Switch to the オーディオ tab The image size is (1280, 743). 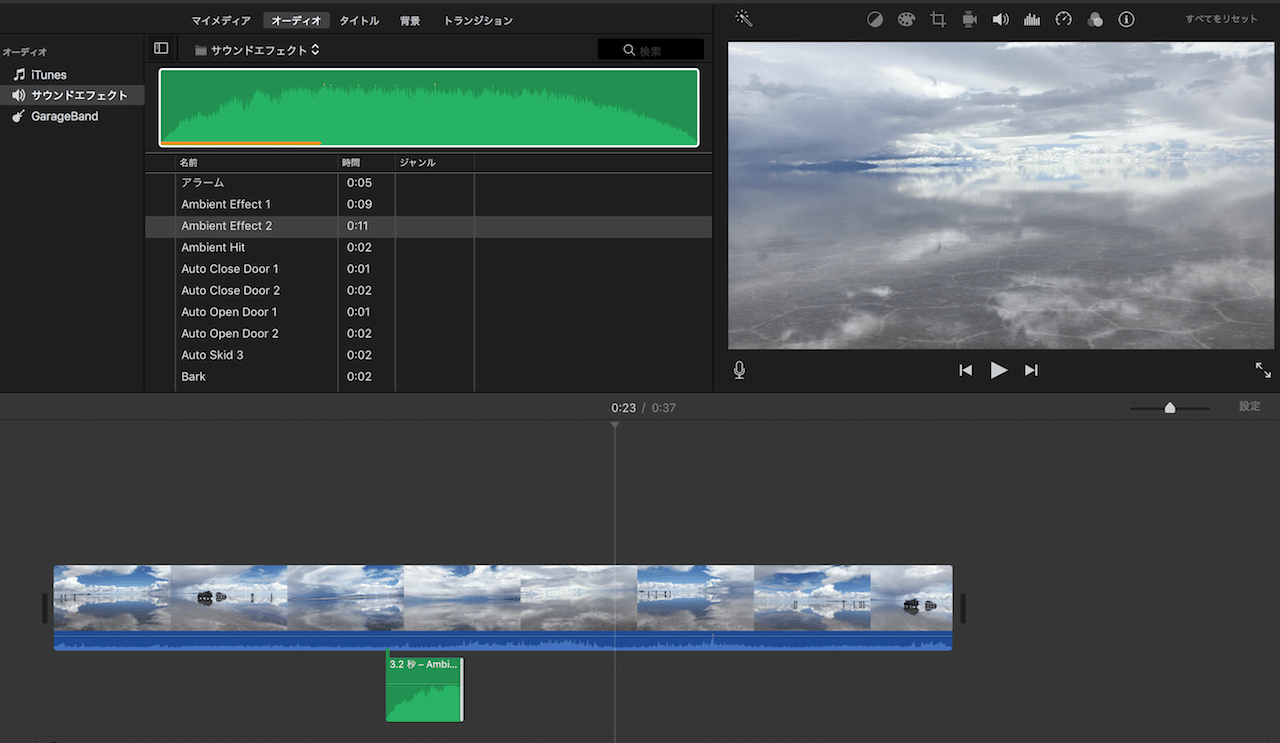[x=297, y=20]
